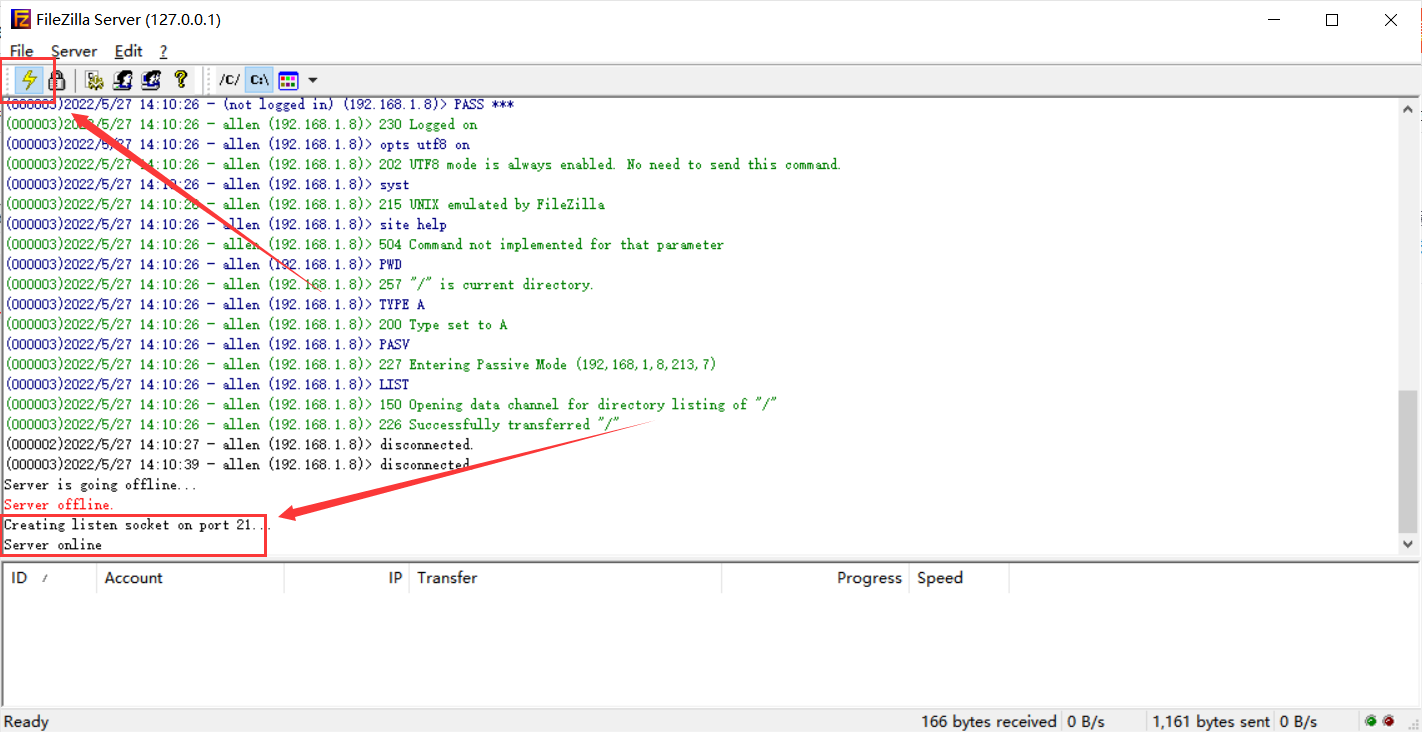The image size is (1422, 732).
Task: Select the '150 Opening data channel' log line
Action: click(391, 404)
